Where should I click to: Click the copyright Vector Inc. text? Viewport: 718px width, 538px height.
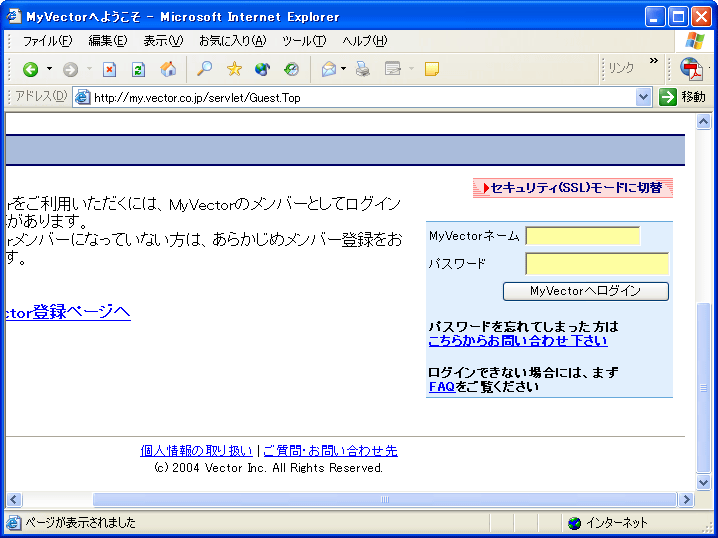point(268,468)
